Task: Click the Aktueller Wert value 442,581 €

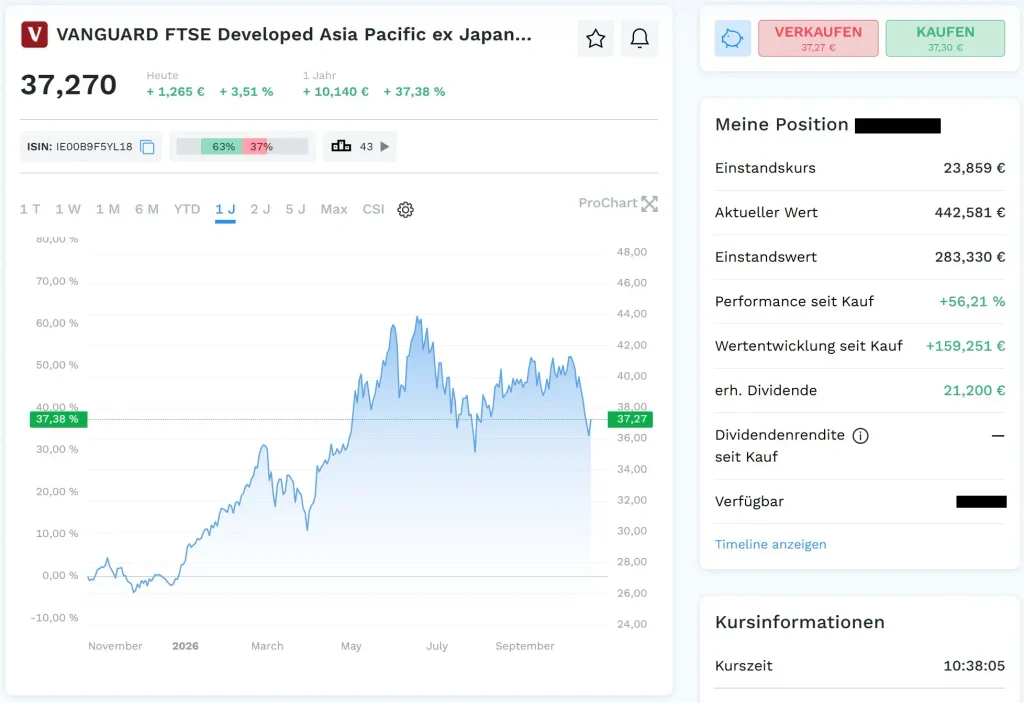Action: [970, 212]
